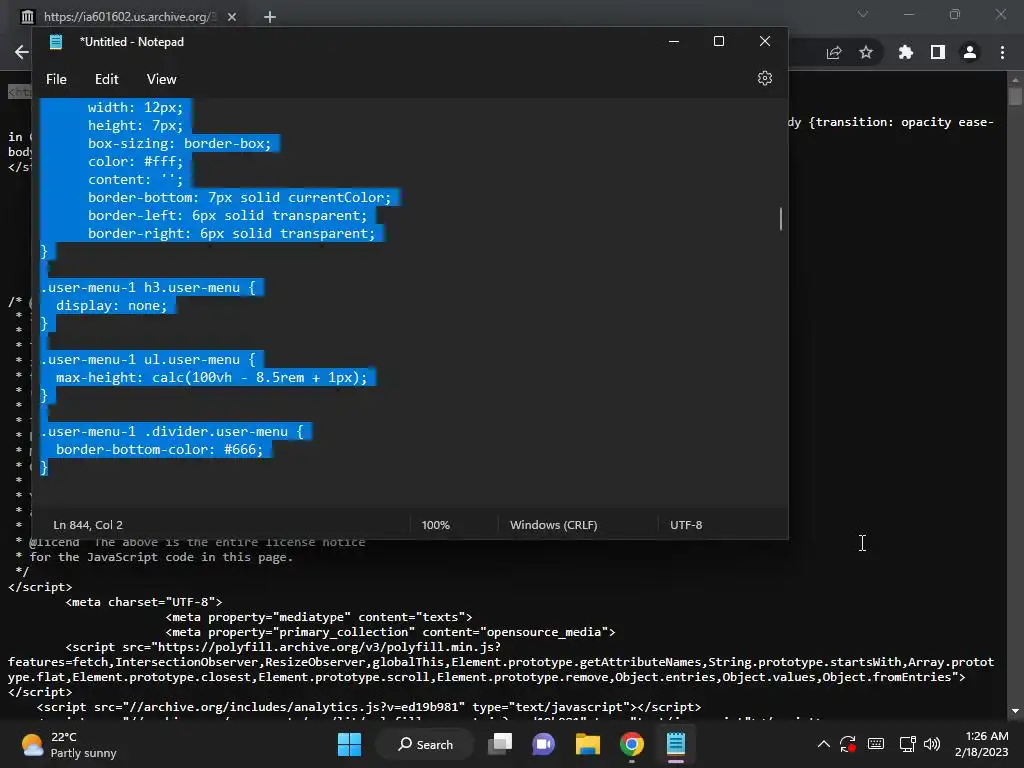Open taskbar Search box
The height and width of the screenshot is (768, 1024).
click(x=425, y=744)
